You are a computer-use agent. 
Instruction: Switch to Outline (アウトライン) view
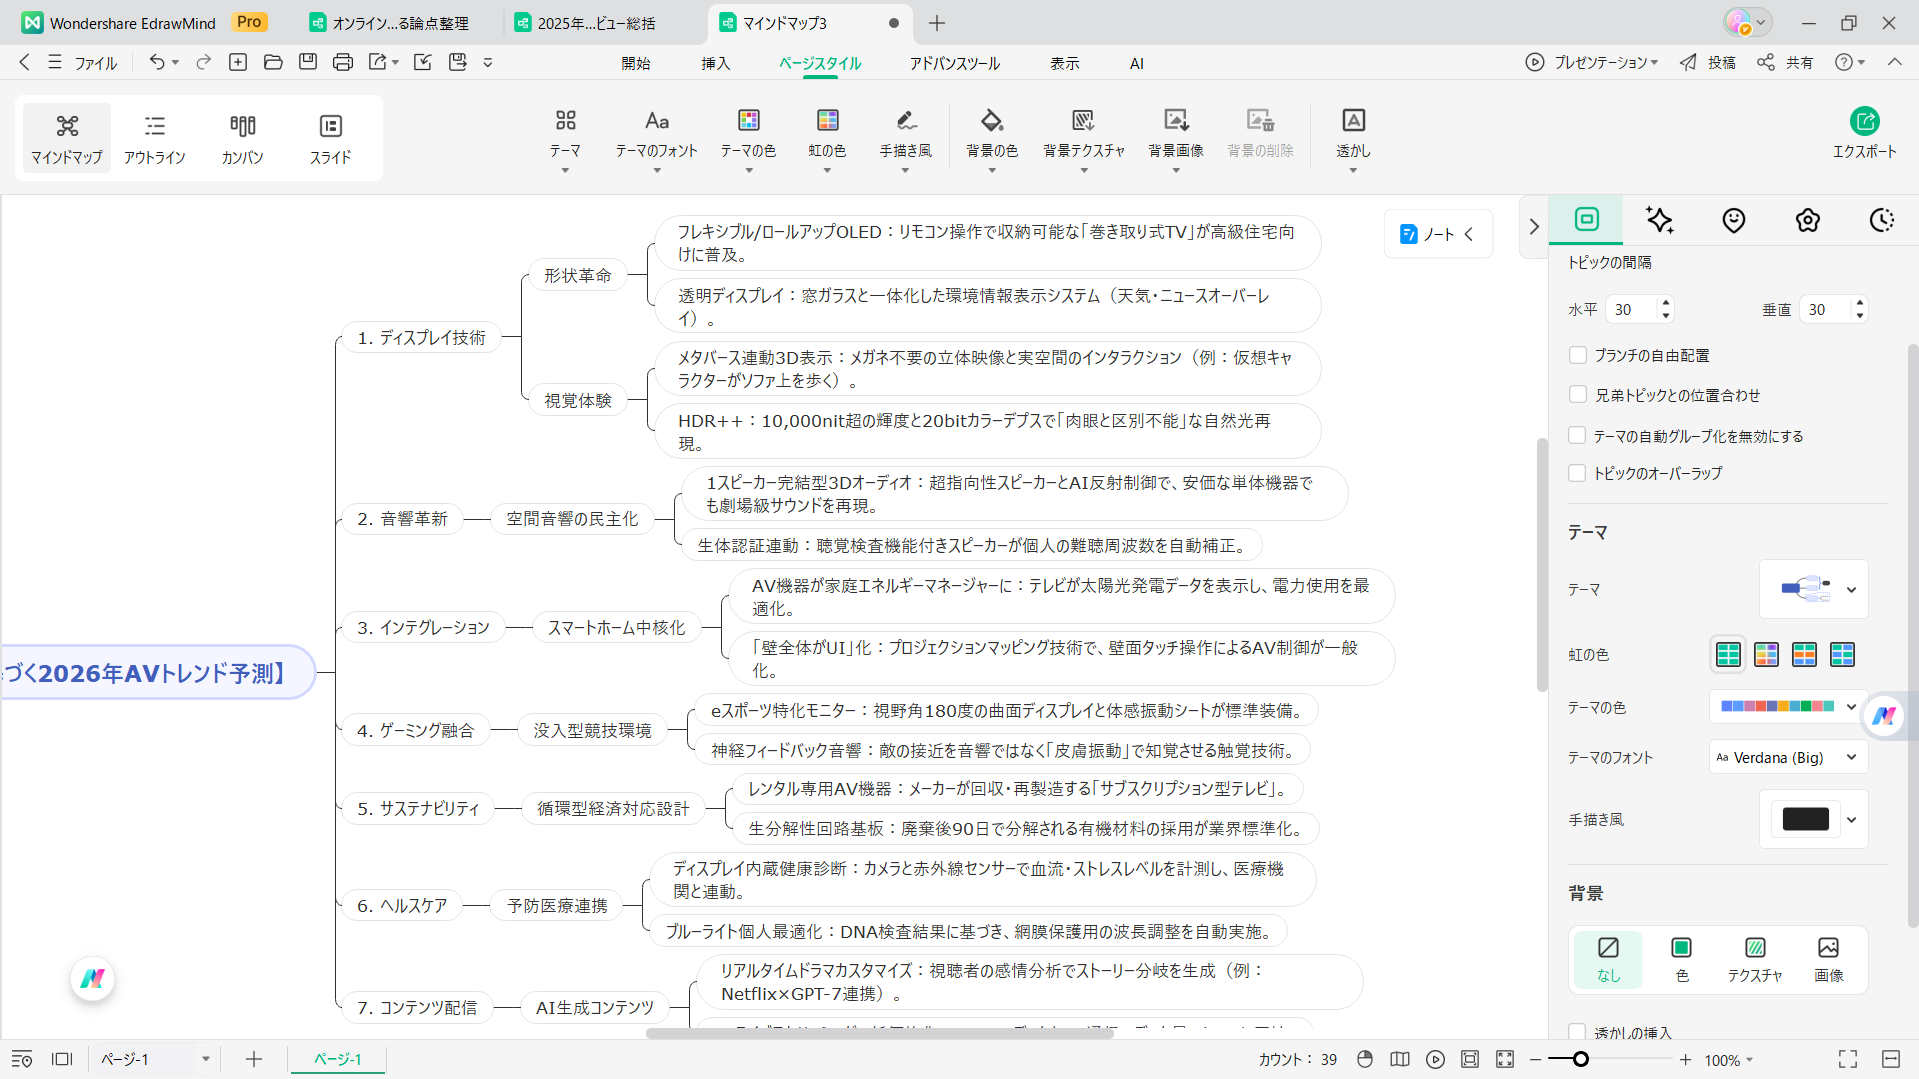[155, 138]
